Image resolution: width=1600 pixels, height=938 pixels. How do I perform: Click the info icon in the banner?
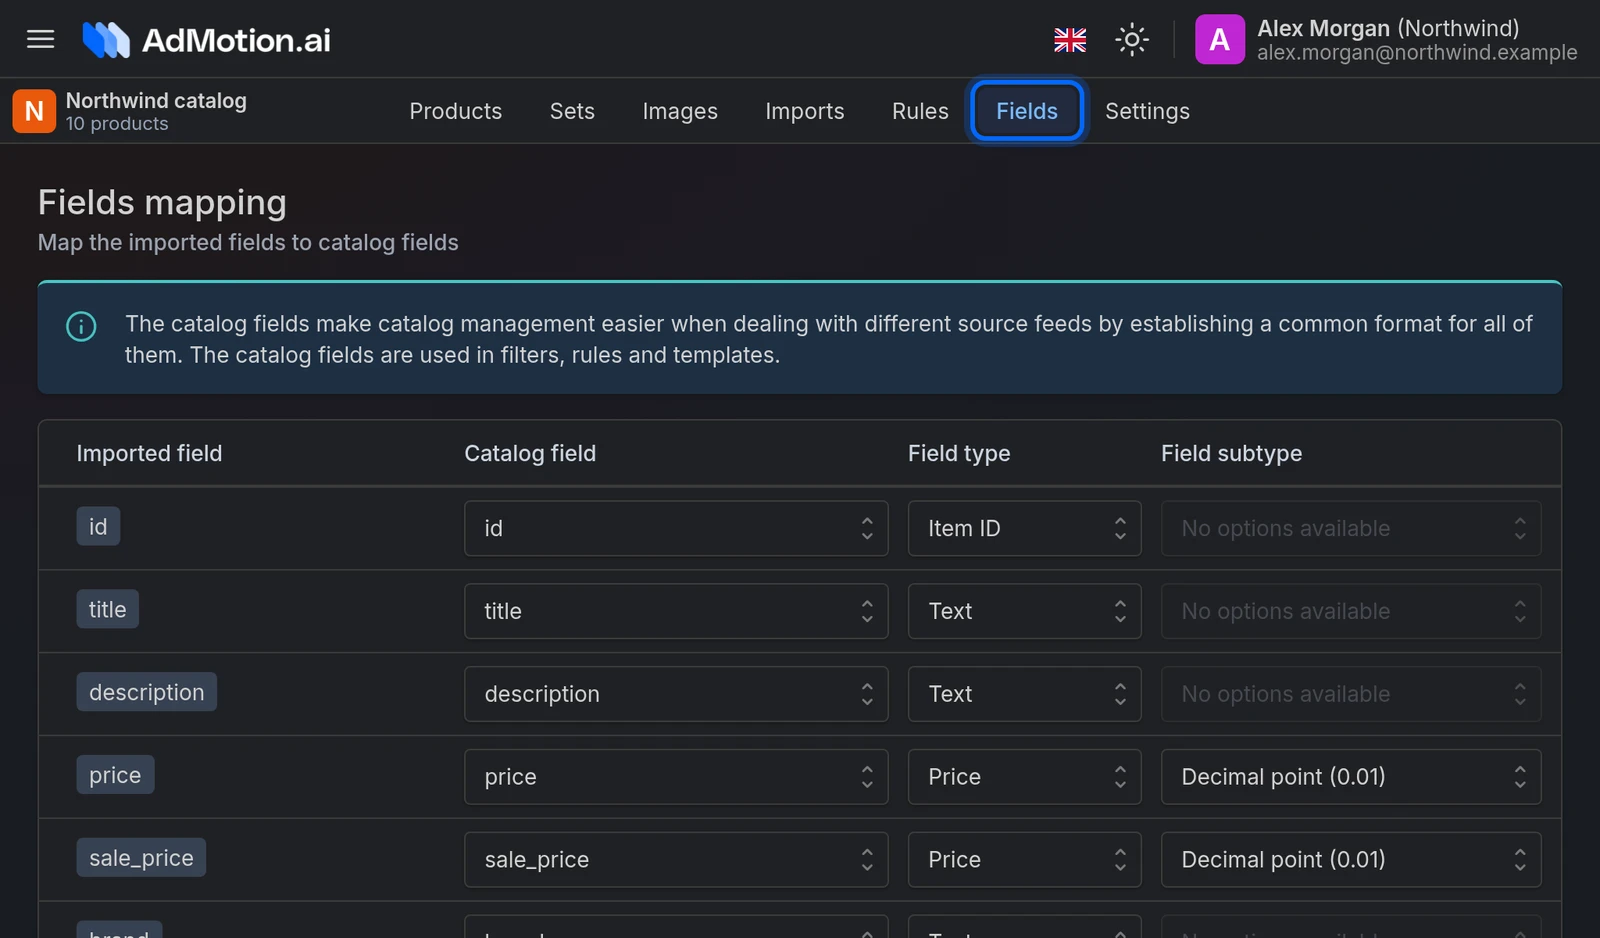pos(81,326)
